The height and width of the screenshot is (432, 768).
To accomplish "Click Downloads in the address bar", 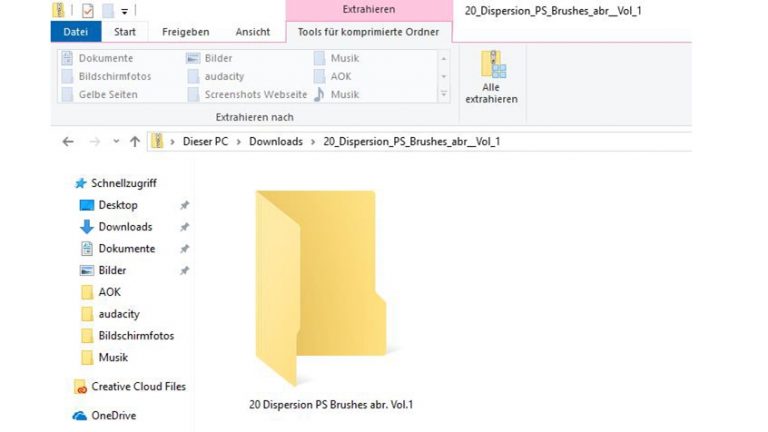I will coord(276,142).
